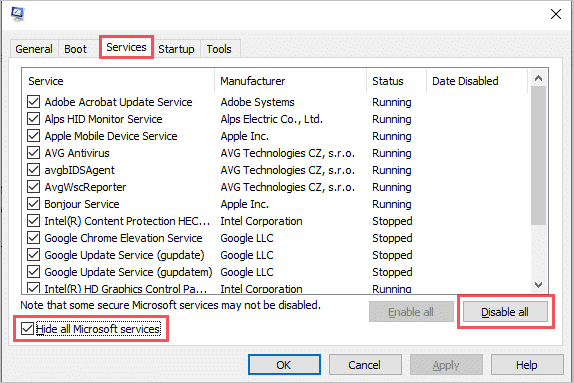Click Intel Corporation in Content Protection row
This screenshot has width=574, height=383.
[x=261, y=221]
